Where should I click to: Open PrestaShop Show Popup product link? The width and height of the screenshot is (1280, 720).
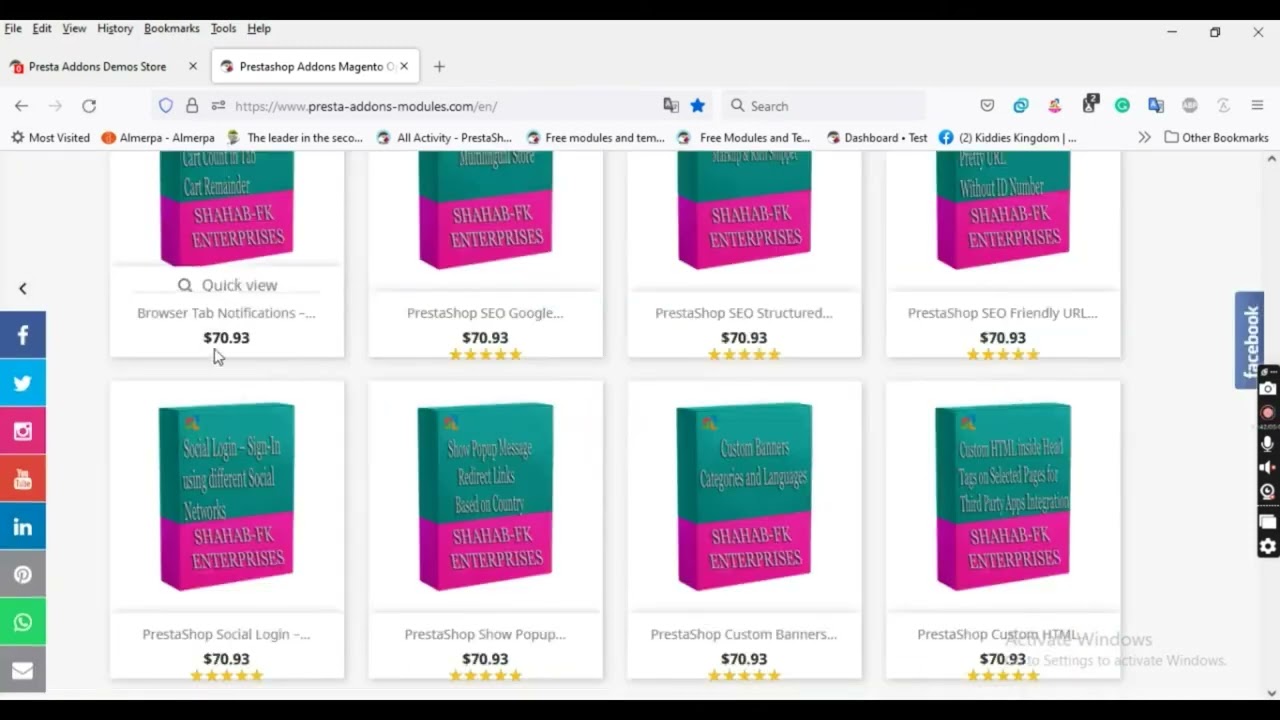tap(485, 634)
